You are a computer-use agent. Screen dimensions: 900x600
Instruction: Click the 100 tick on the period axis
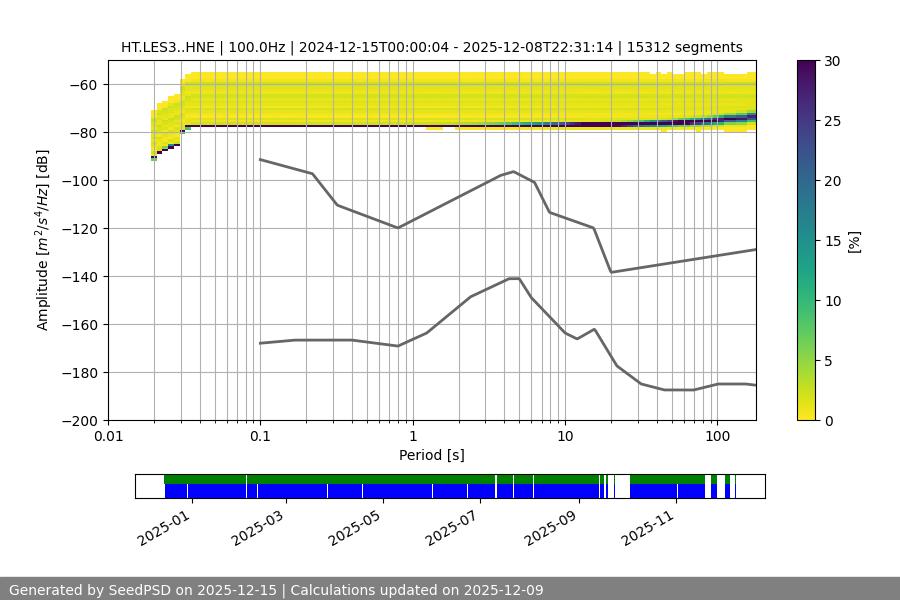pos(716,437)
